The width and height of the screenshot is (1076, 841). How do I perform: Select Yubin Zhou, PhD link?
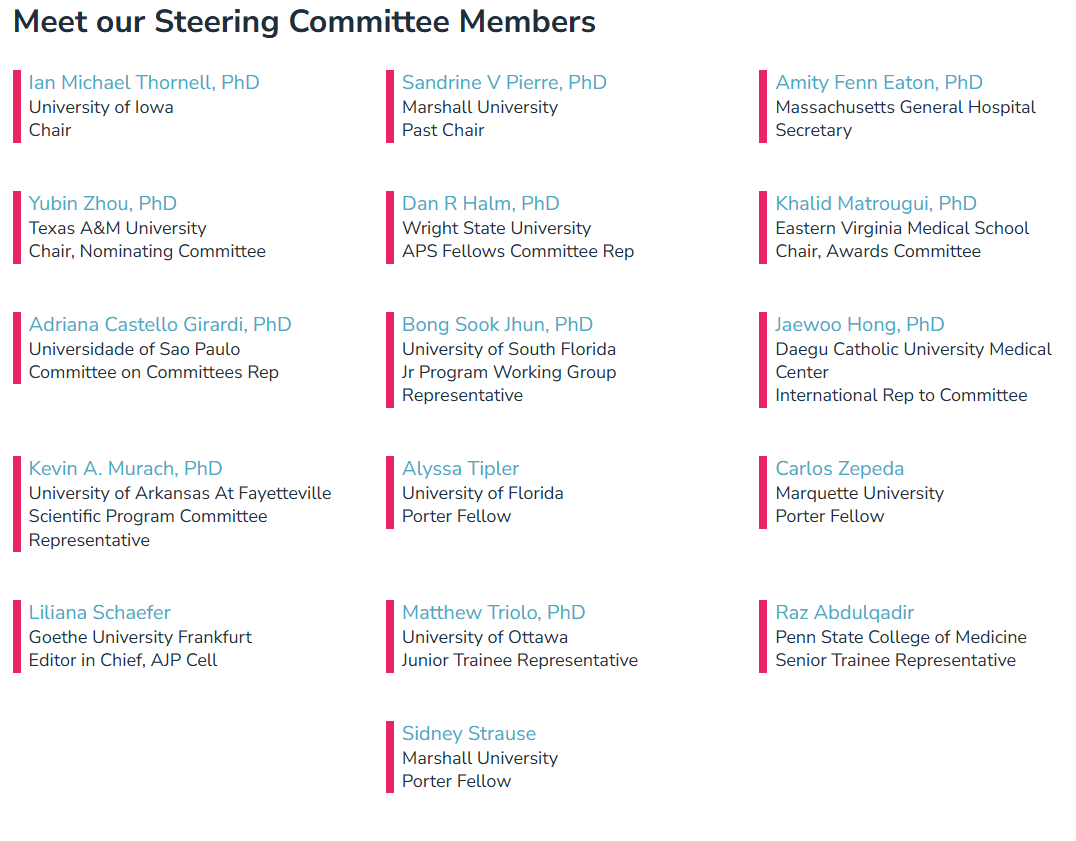(x=103, y=204)
